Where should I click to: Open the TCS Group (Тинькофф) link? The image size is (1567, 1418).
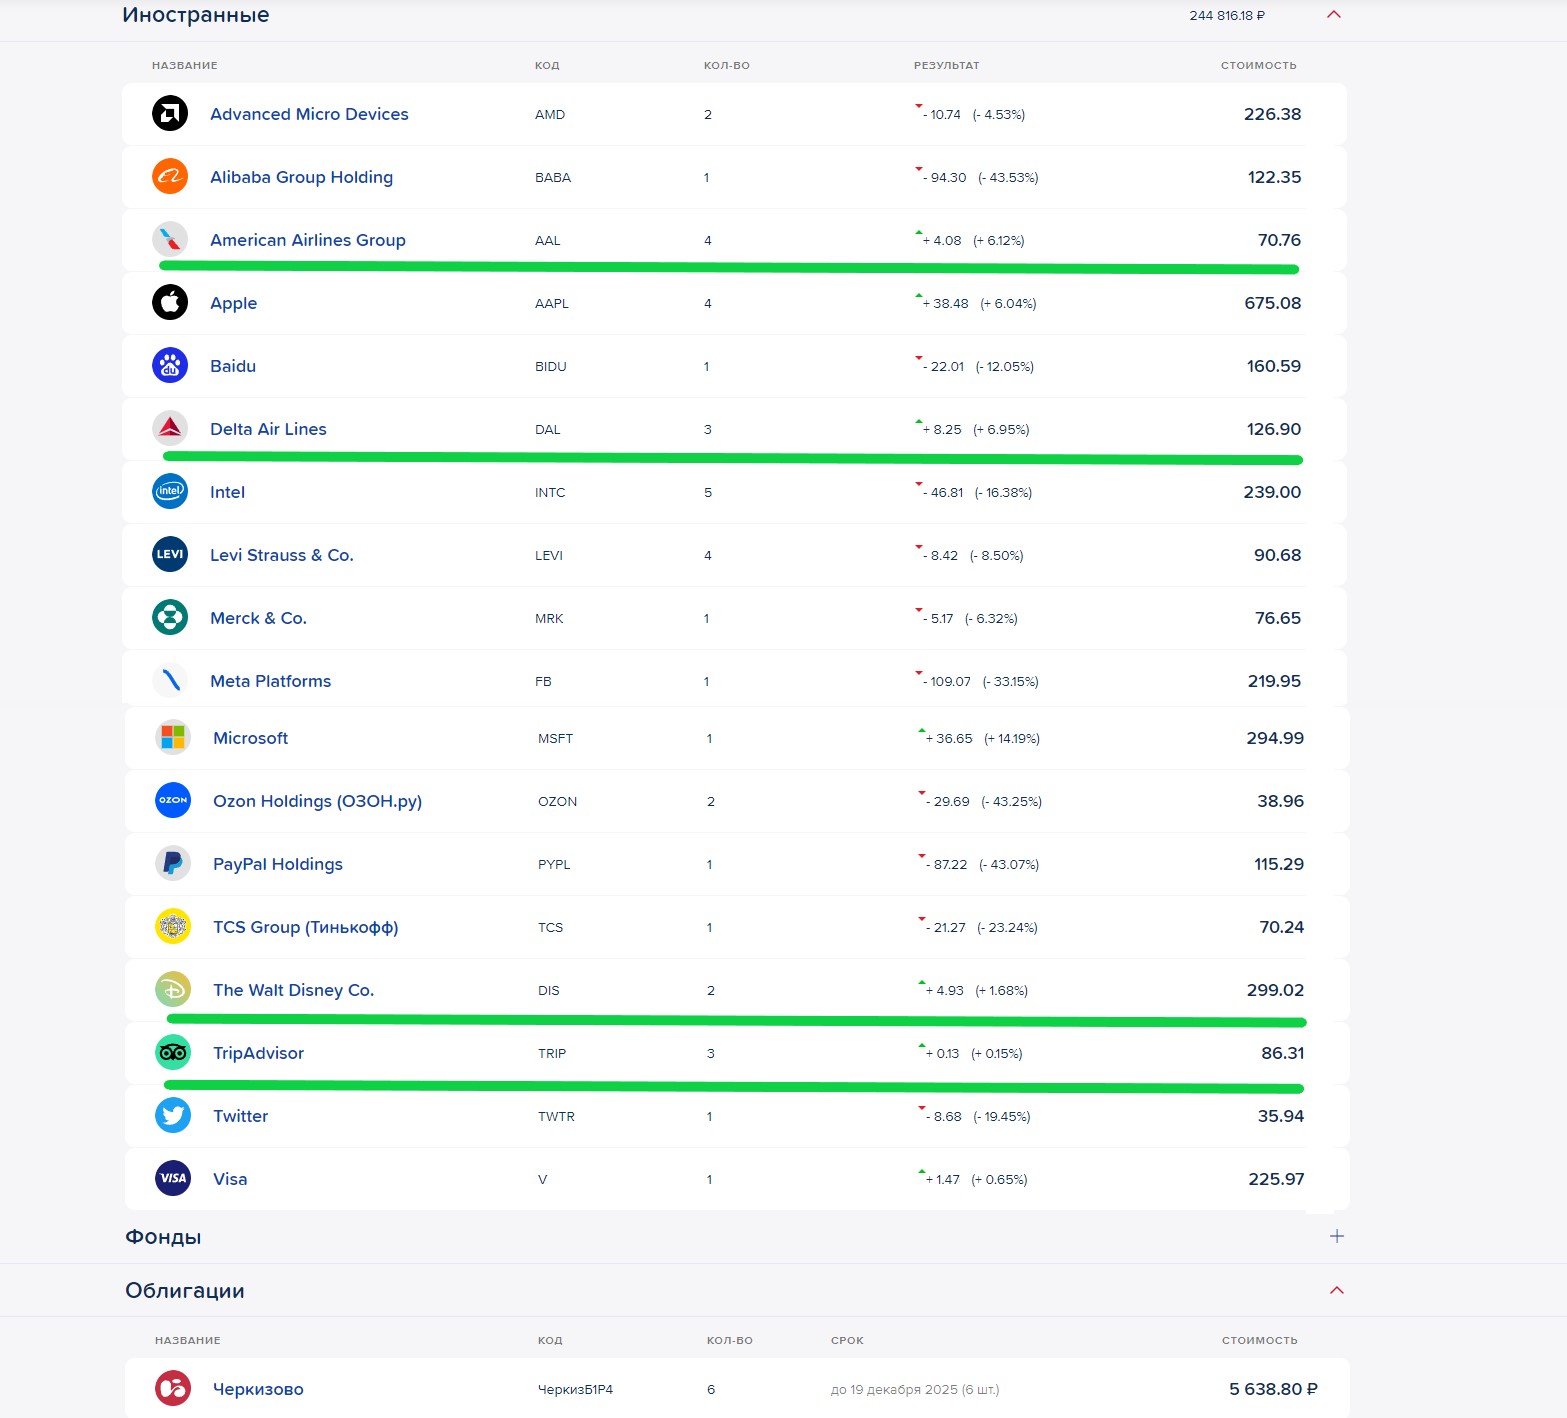pos(305,927)
